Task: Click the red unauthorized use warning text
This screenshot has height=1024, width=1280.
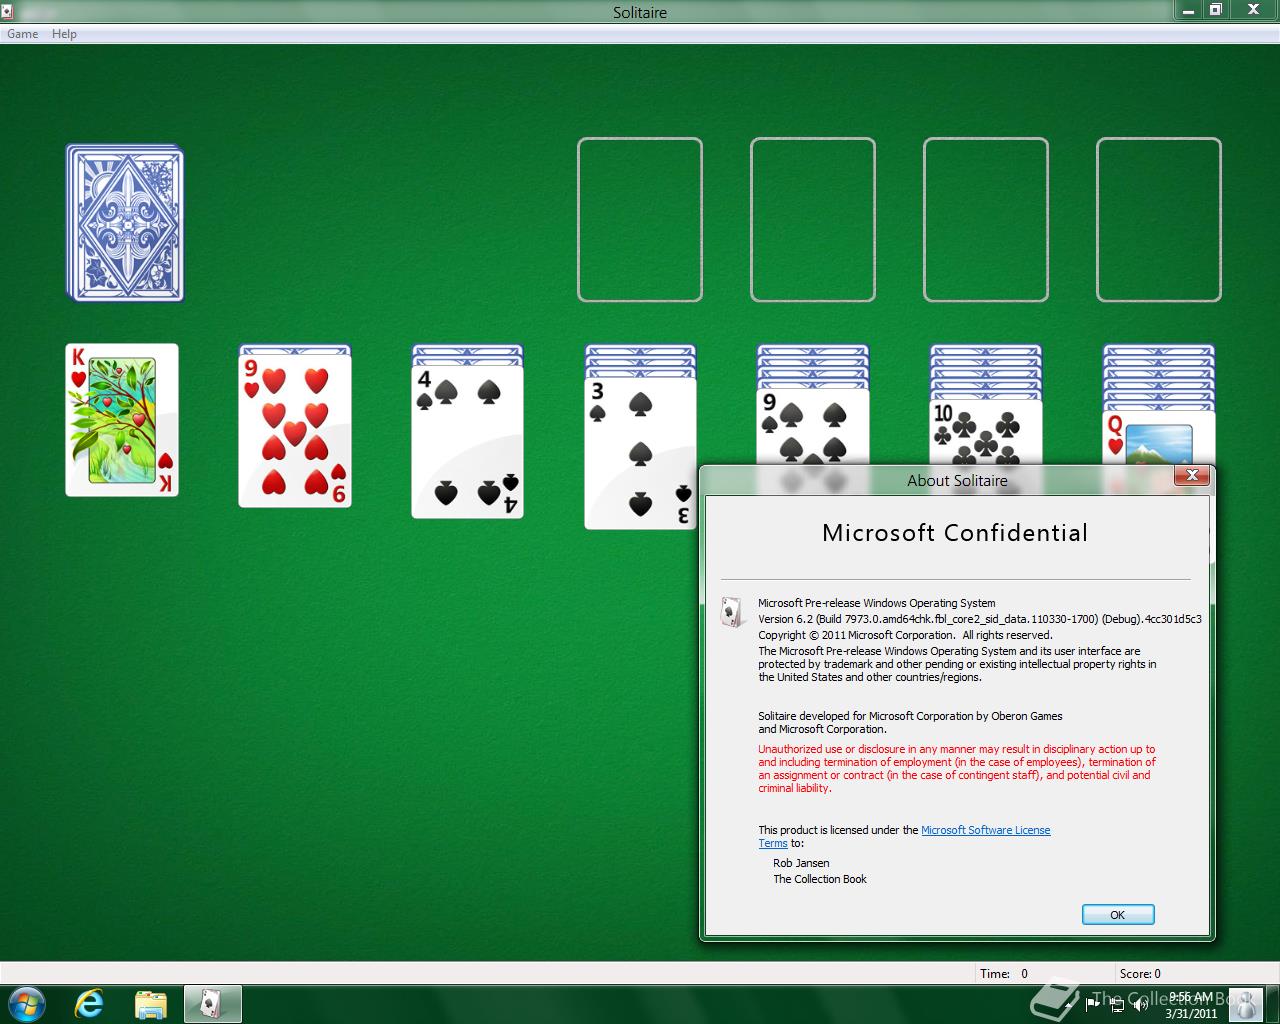Action: (957, 768)
